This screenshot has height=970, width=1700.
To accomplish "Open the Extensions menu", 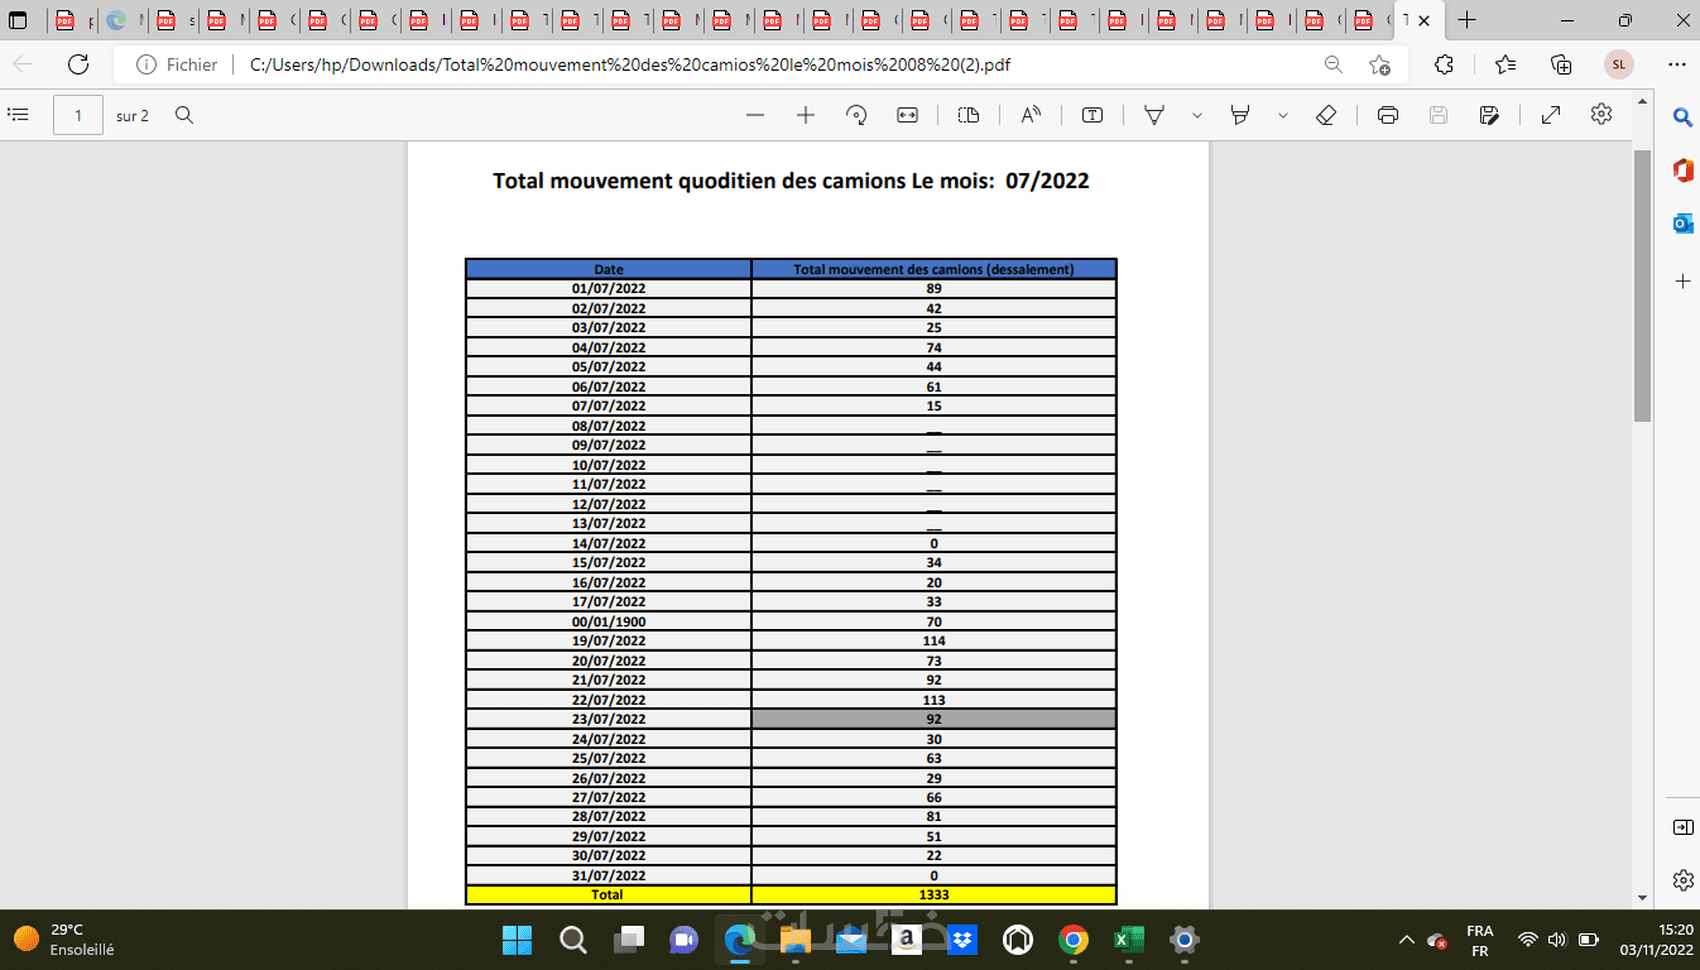I will click(1444, 65).
